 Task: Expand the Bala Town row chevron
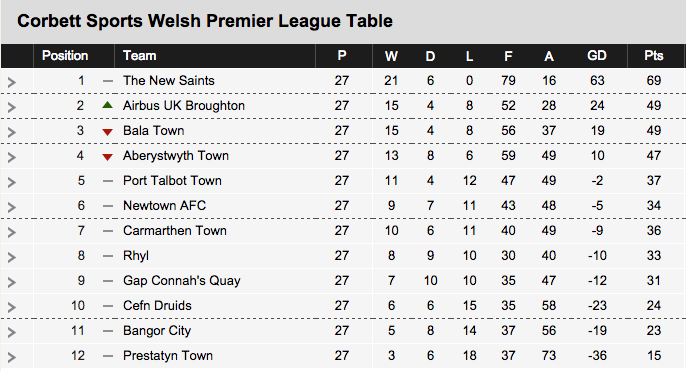click(x=12, y=132)
